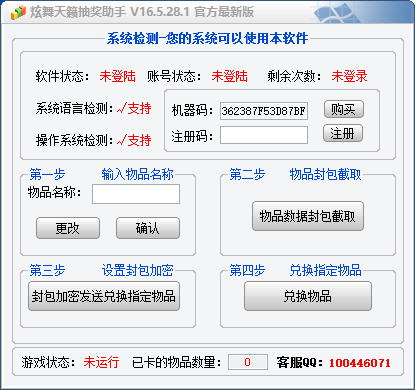415x390 pixels.
Task: Click 系统检测 header text
Action: pos(207,39)
